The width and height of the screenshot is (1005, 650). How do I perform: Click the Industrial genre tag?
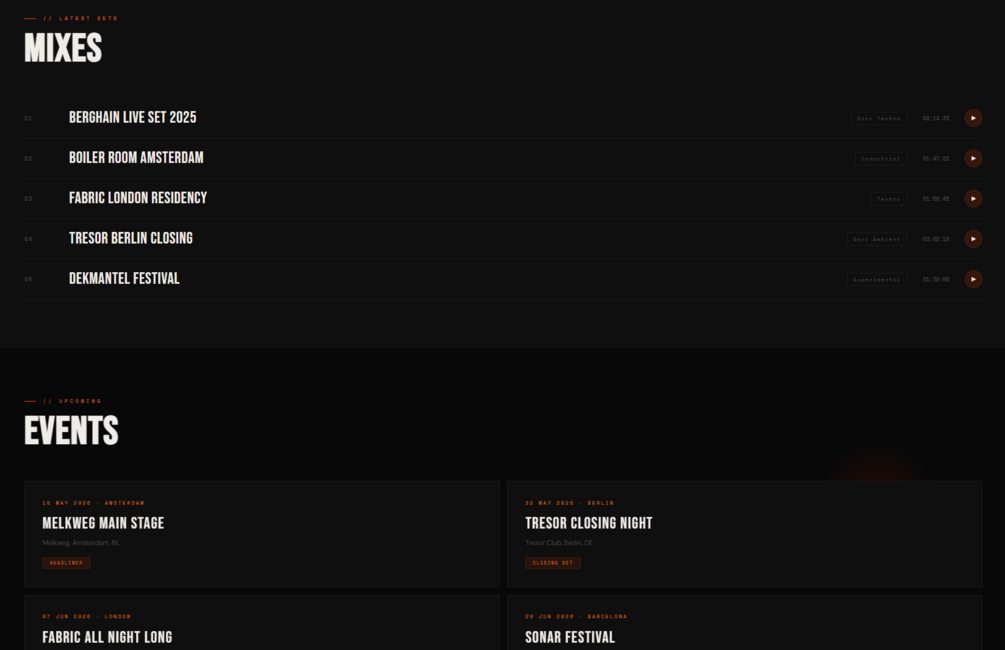(881, 159)
